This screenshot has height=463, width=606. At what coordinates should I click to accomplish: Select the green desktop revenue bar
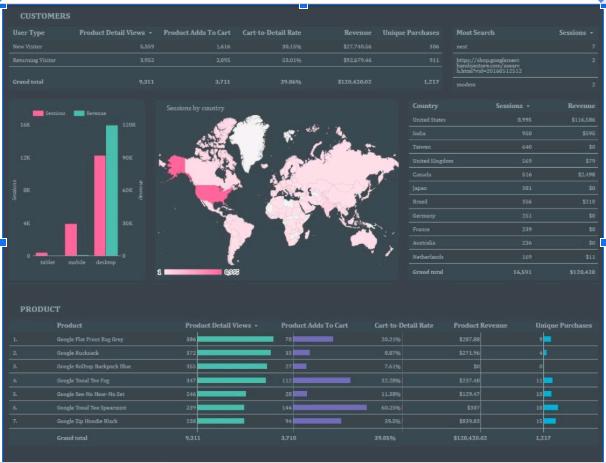pos(112,190)
